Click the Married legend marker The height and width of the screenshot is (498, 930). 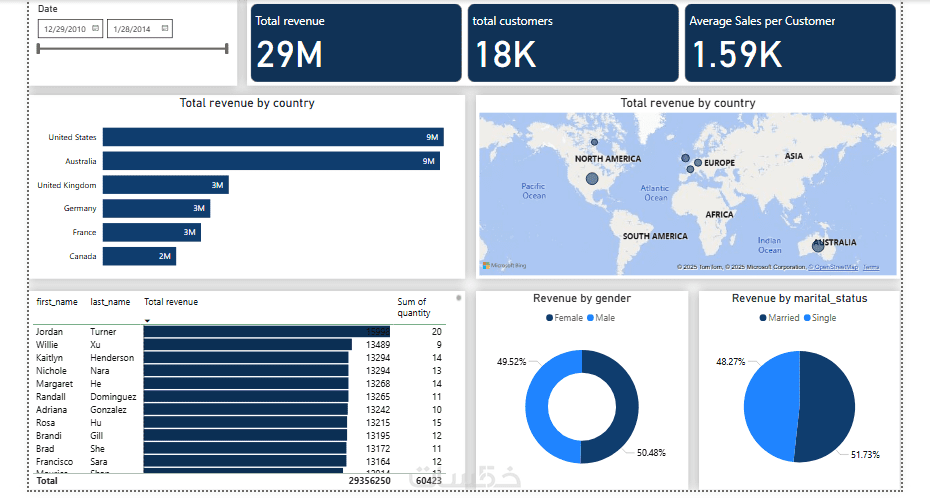point(763,318)
